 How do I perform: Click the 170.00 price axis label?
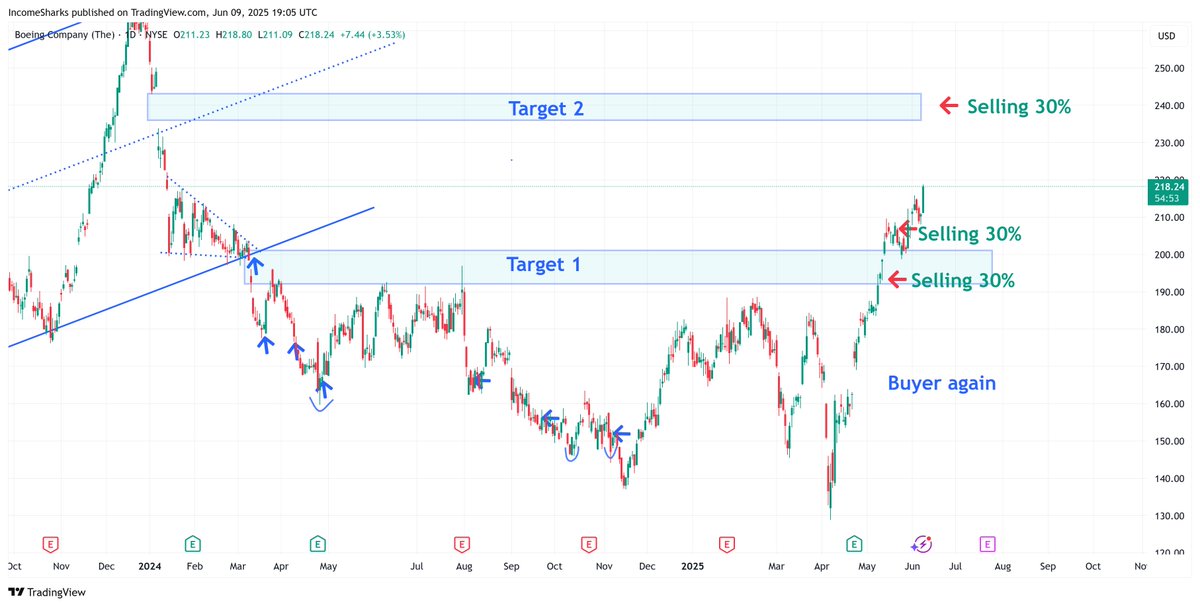coord(1170,367)
